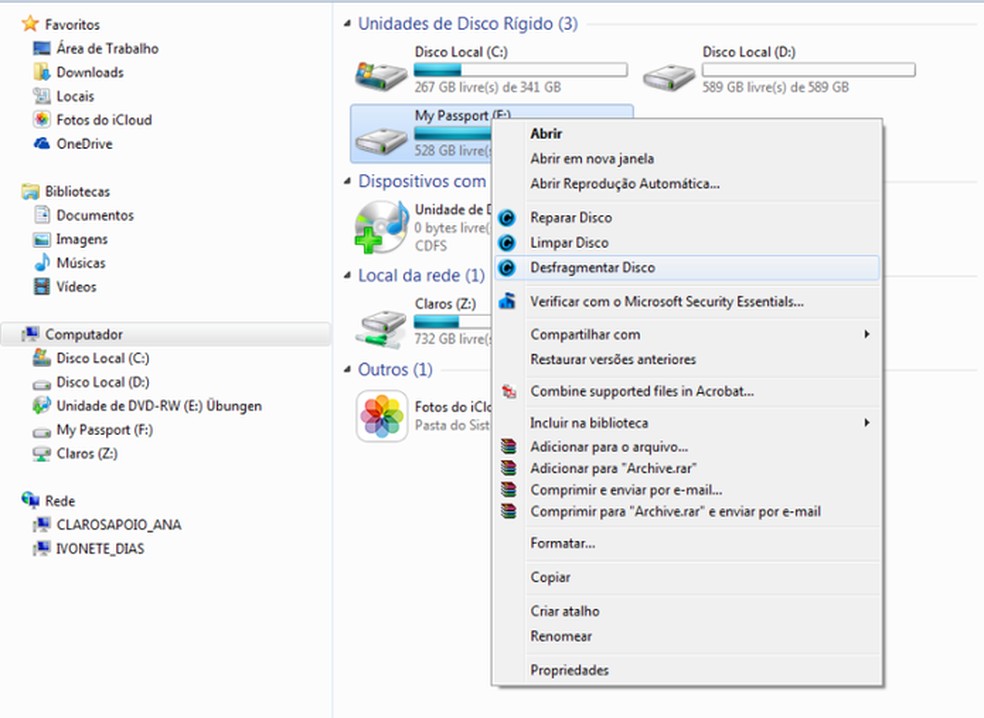
Task: Choose Restaurar versões anteriores
Action: pos(687,360)
